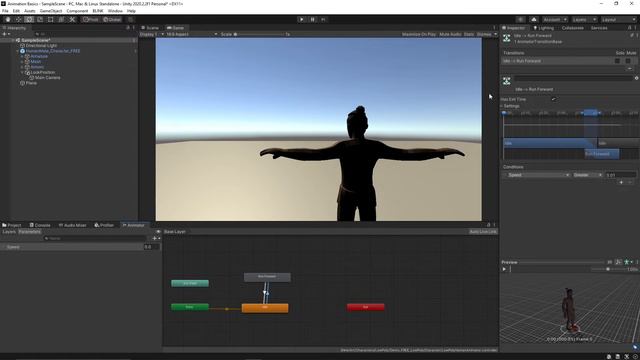640x360 pixels.
Task: Select Main Camera in Hierarchy
Action: (x=47, y=78)
